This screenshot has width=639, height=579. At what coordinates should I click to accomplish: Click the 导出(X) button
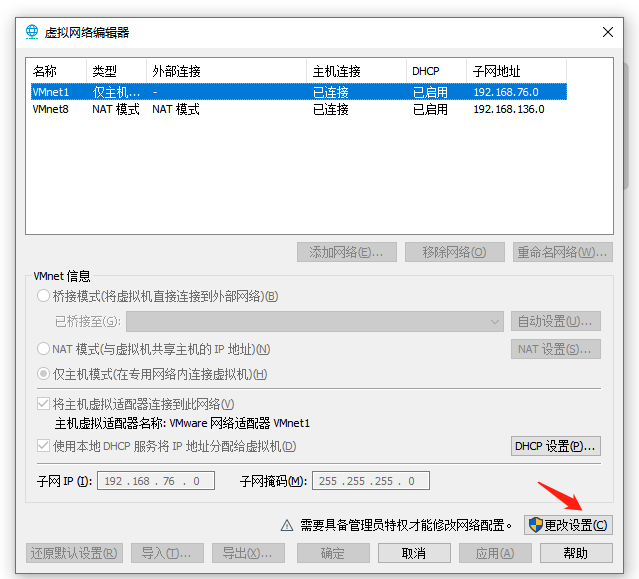pyautogui.click(x=248, y=553)
